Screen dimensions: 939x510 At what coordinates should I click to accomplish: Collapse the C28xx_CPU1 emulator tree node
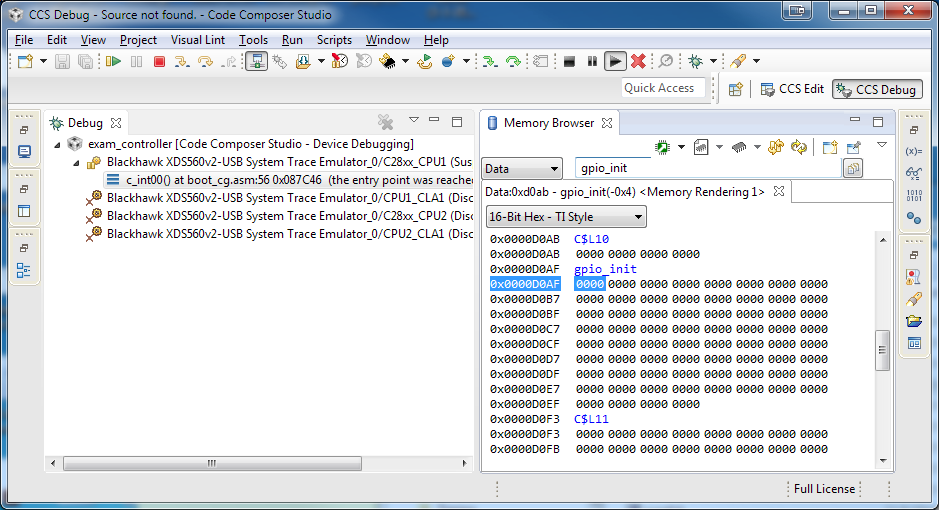(x=77, y=162)
